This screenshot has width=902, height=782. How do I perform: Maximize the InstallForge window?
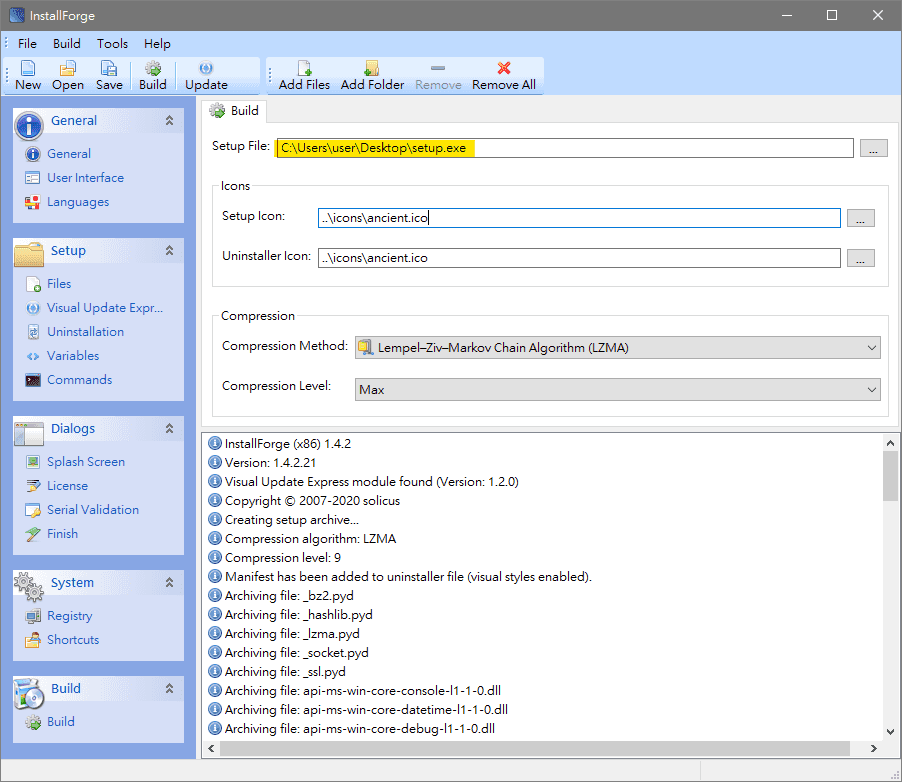832,16
